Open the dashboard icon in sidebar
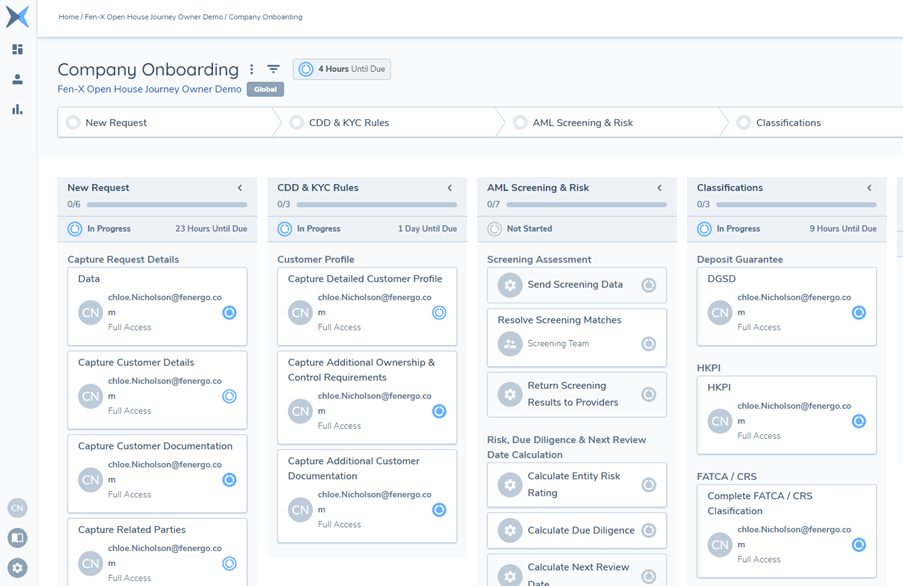 tap(17, 49)
